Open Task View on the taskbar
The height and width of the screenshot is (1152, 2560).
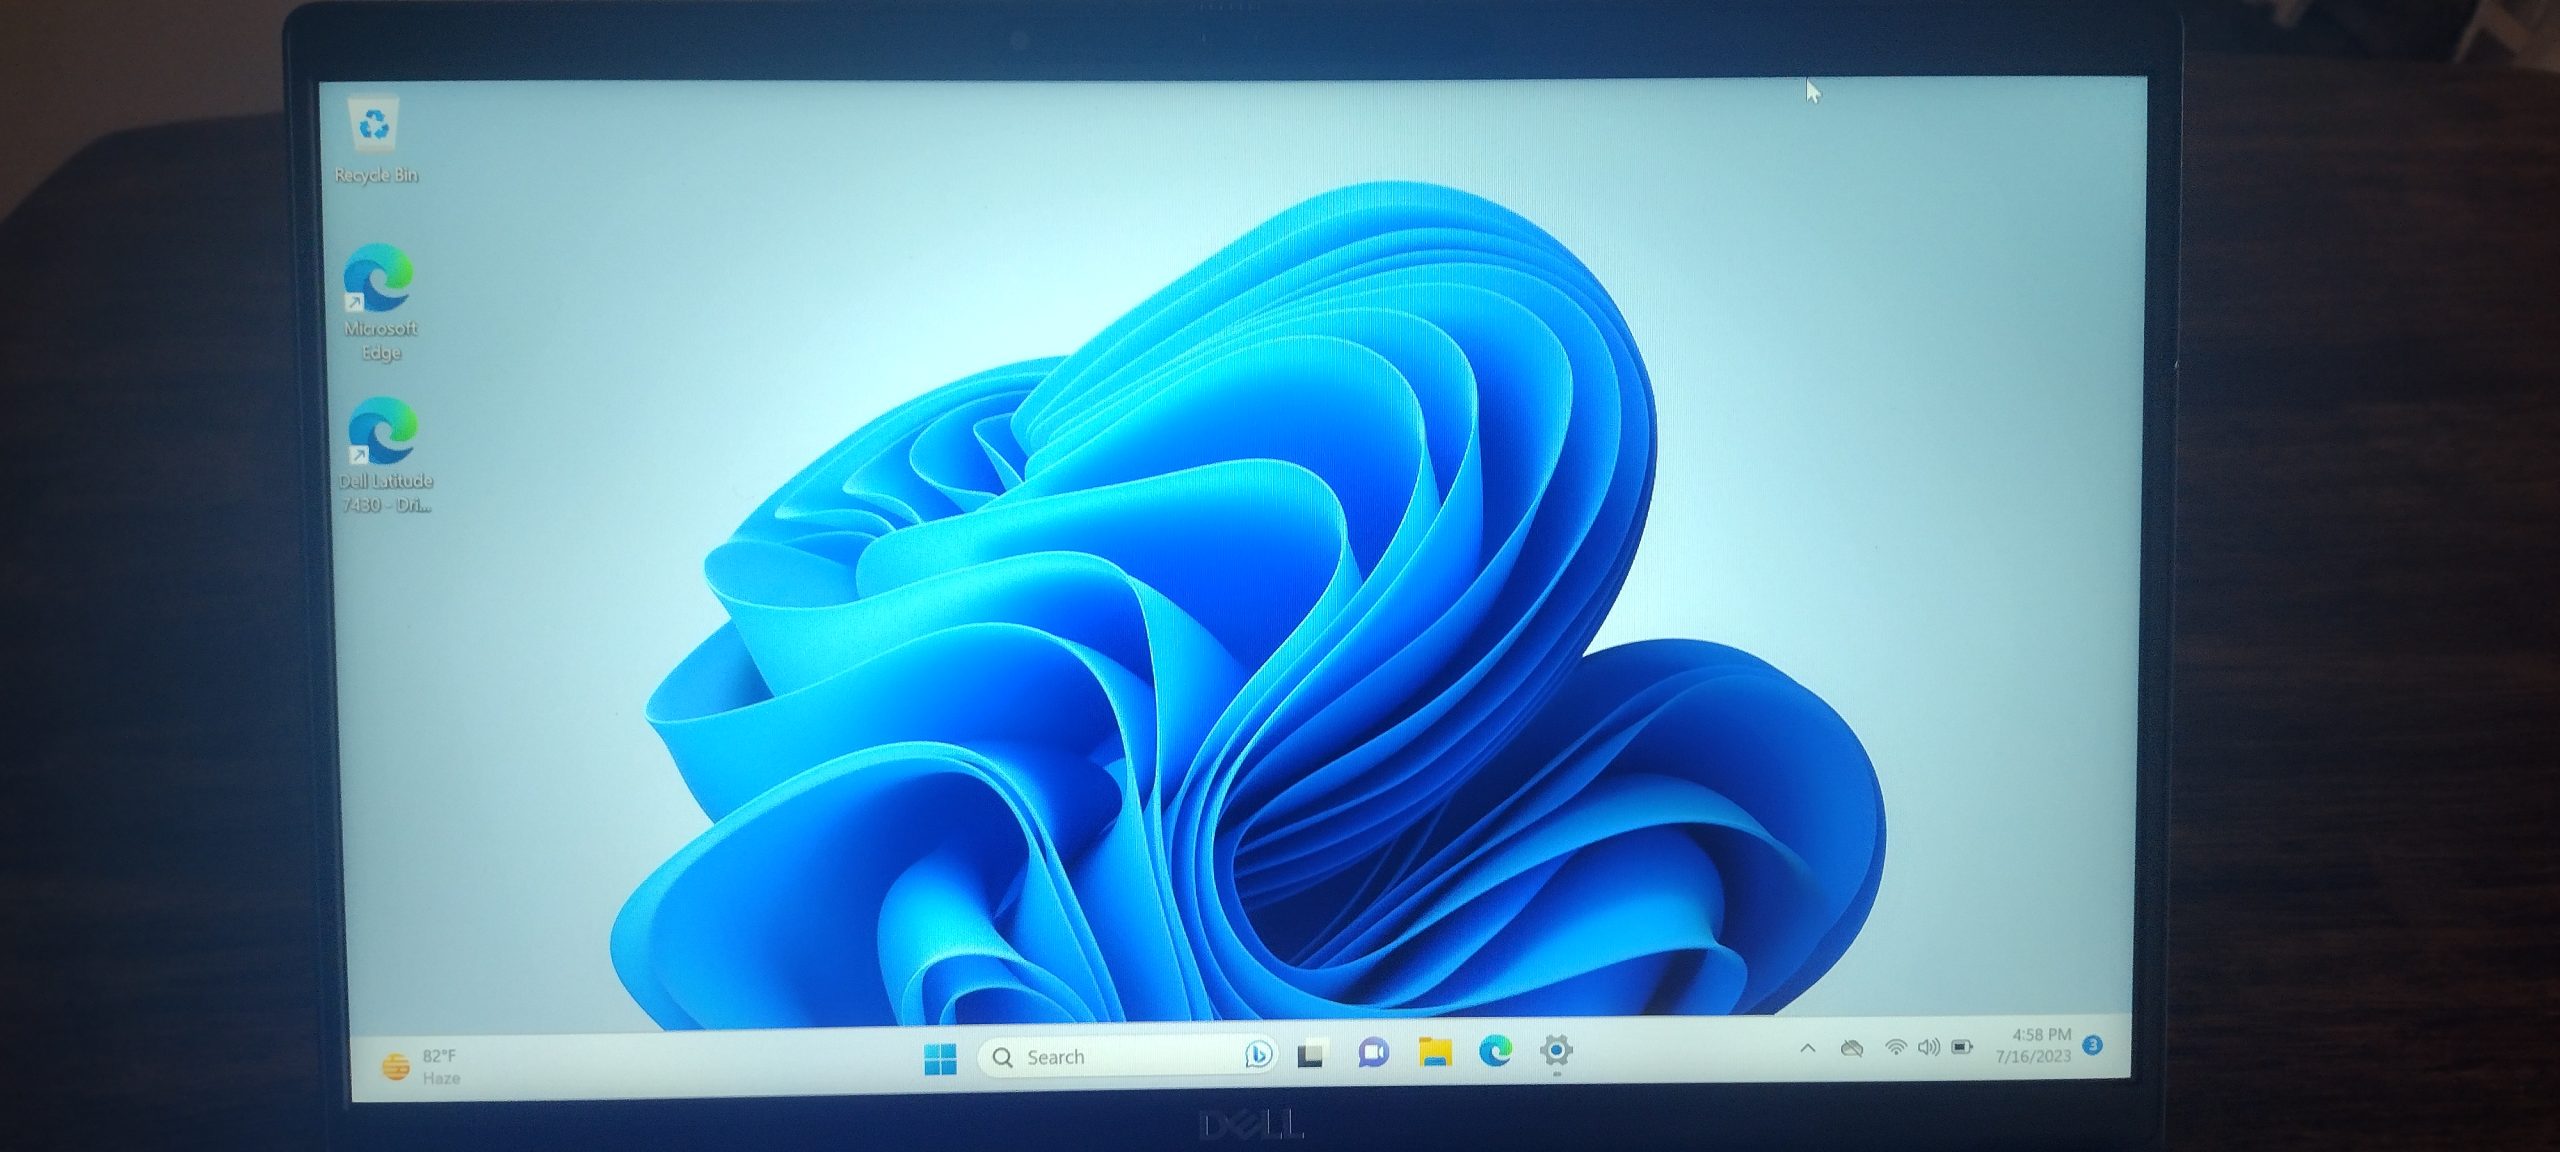pyautogui.click(x=1311, y=1055)
